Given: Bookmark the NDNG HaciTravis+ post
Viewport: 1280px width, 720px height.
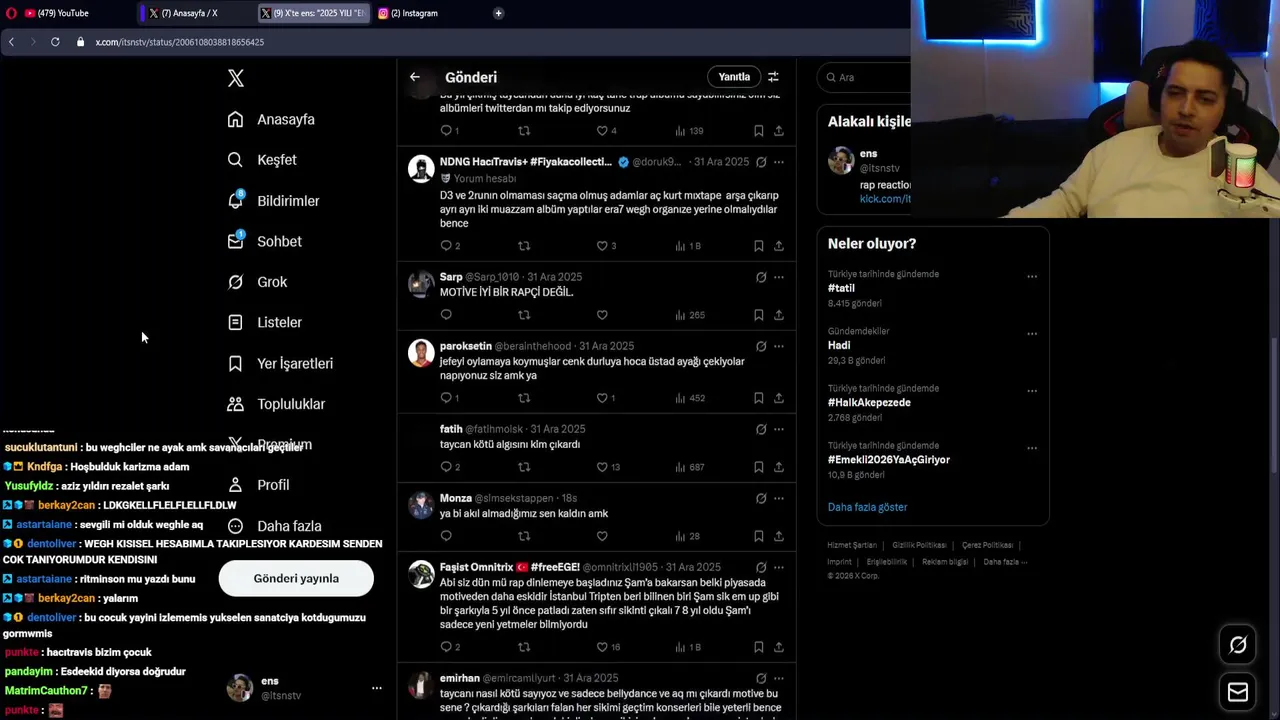Looking at the screenshot, I should pyautogui.click(x=759, y=246).
